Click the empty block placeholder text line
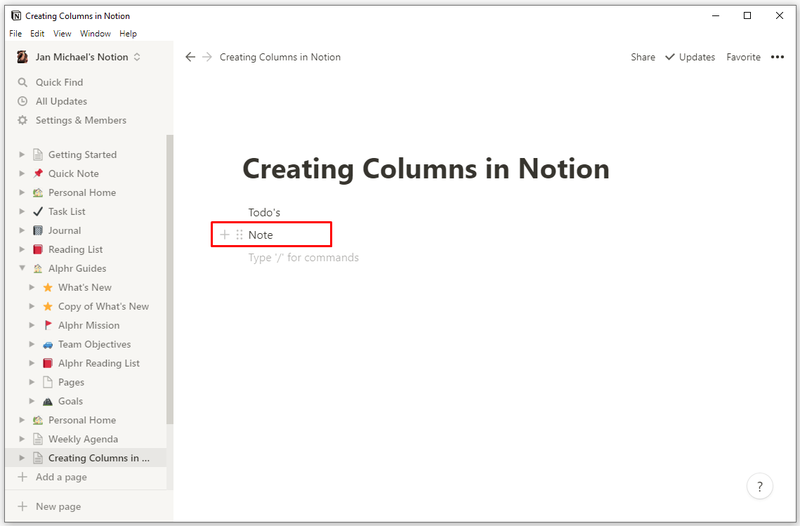 304,258
